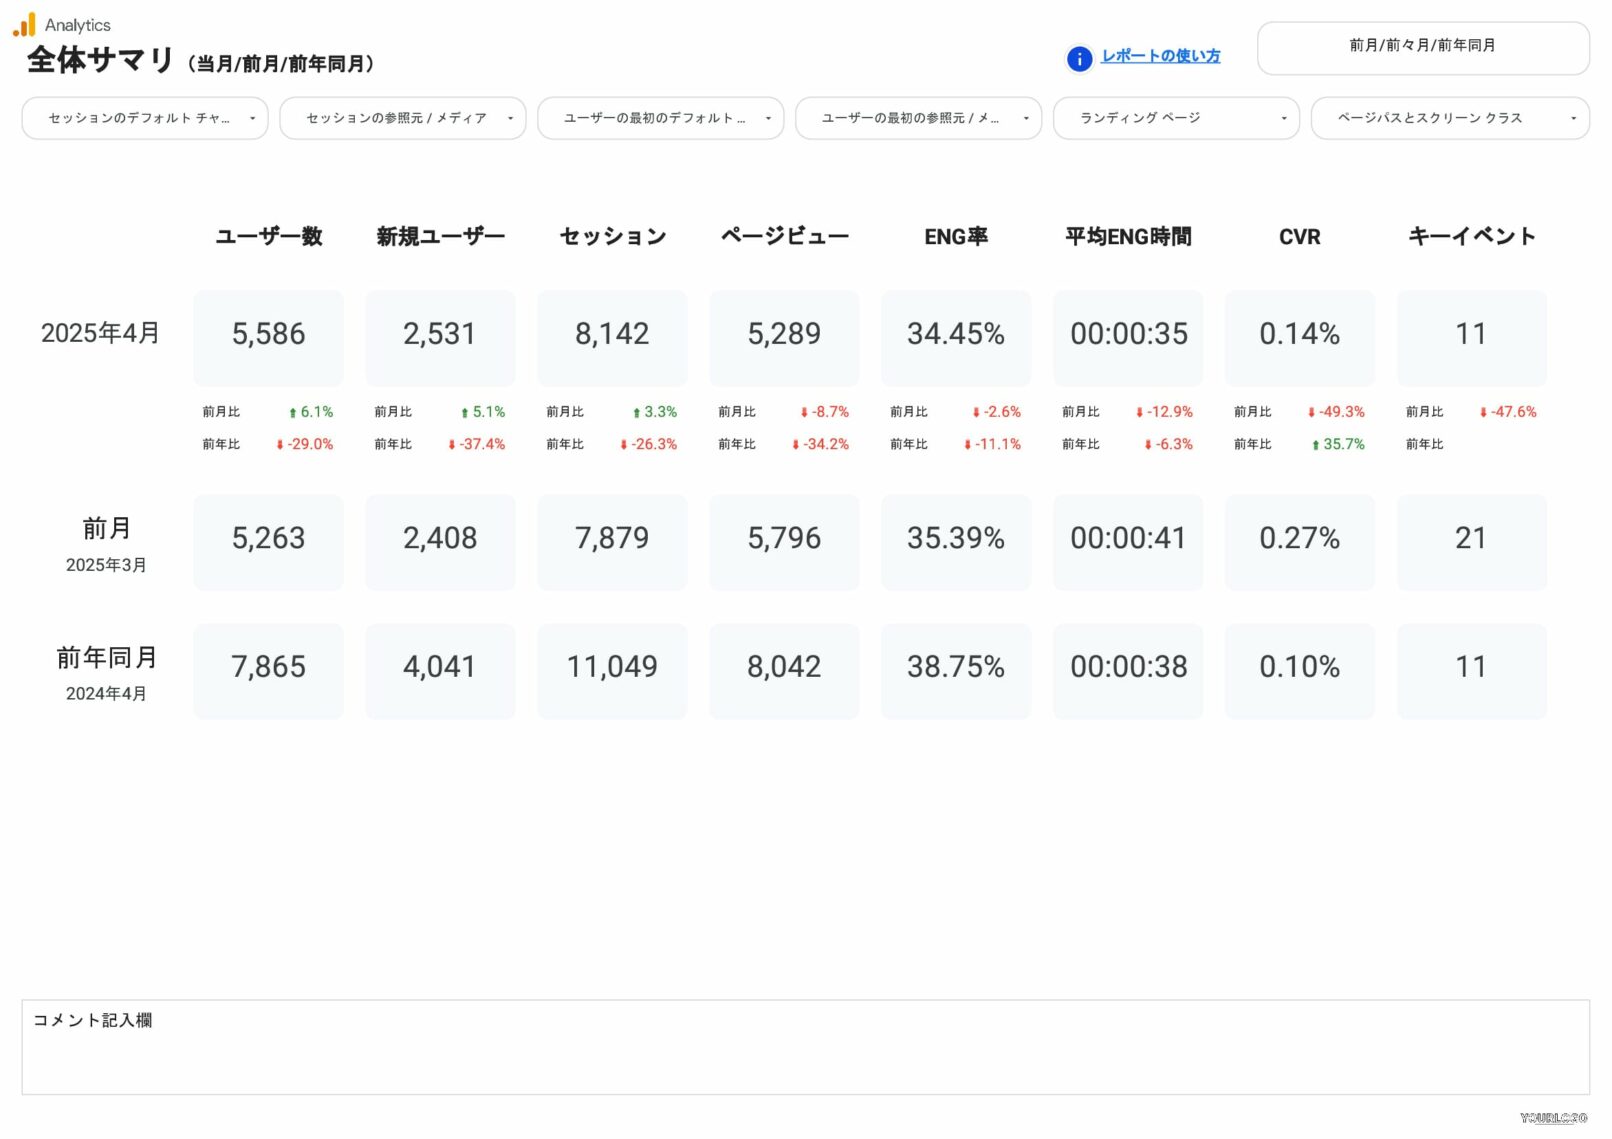Click the green up arrow beside 35.7%
1612x1139 pixels.
[x=1315, y=445]
